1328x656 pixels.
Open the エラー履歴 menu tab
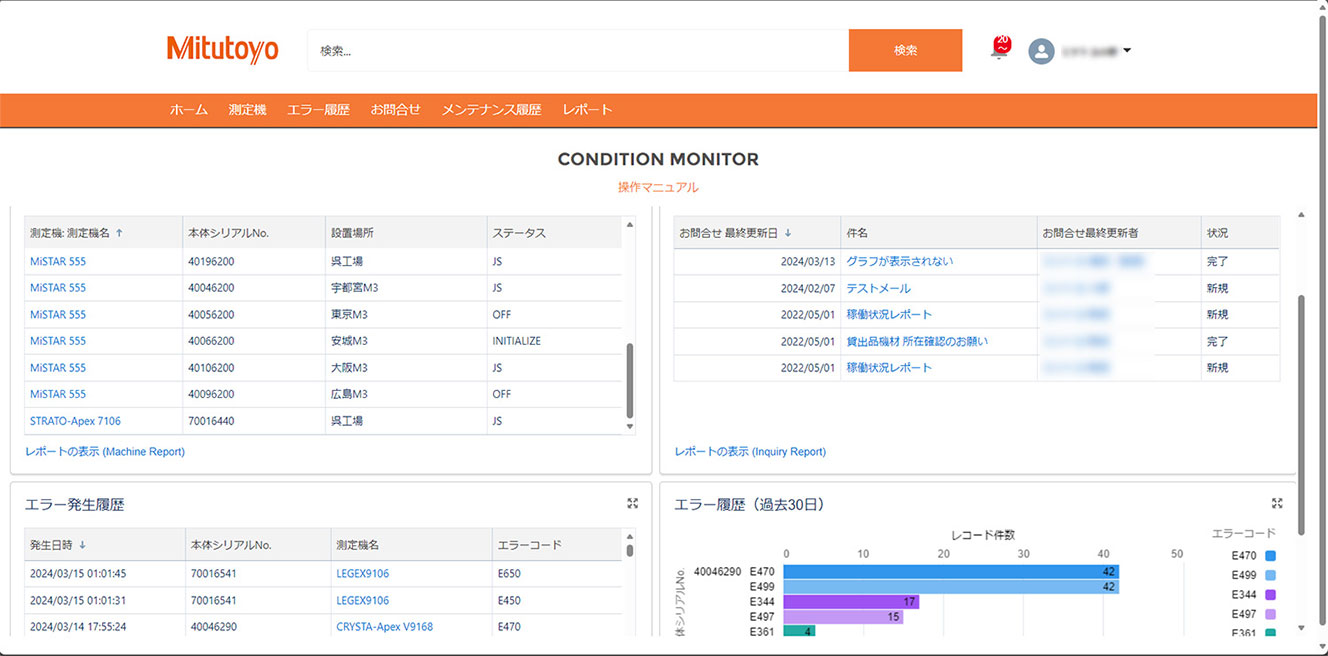pos(318,110)
